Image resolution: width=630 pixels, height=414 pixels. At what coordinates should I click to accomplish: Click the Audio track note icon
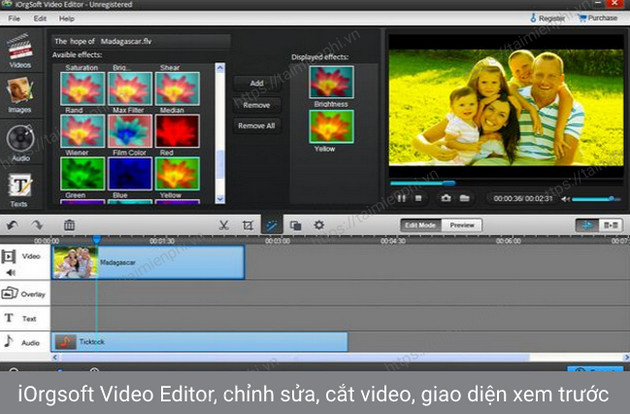point(8,342)
